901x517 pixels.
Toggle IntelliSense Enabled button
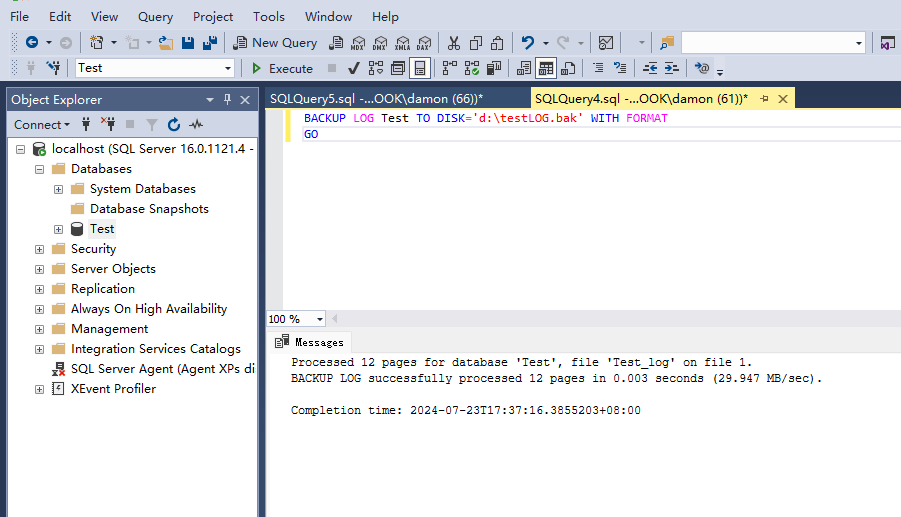(420, 68)
